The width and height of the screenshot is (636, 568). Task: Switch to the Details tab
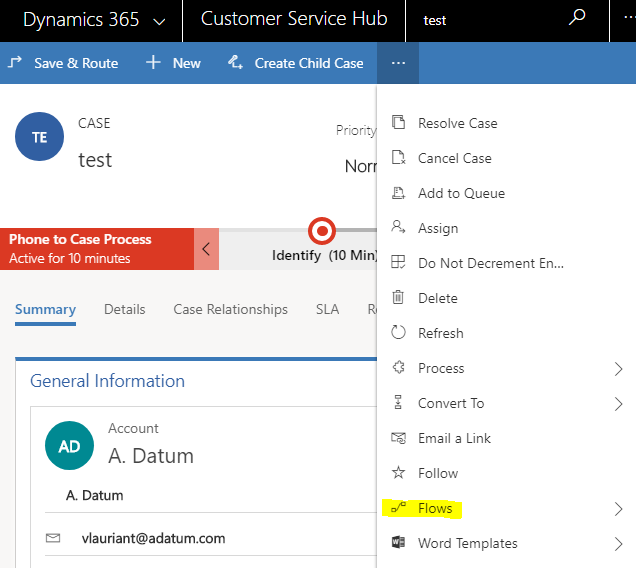coord(125,309)
